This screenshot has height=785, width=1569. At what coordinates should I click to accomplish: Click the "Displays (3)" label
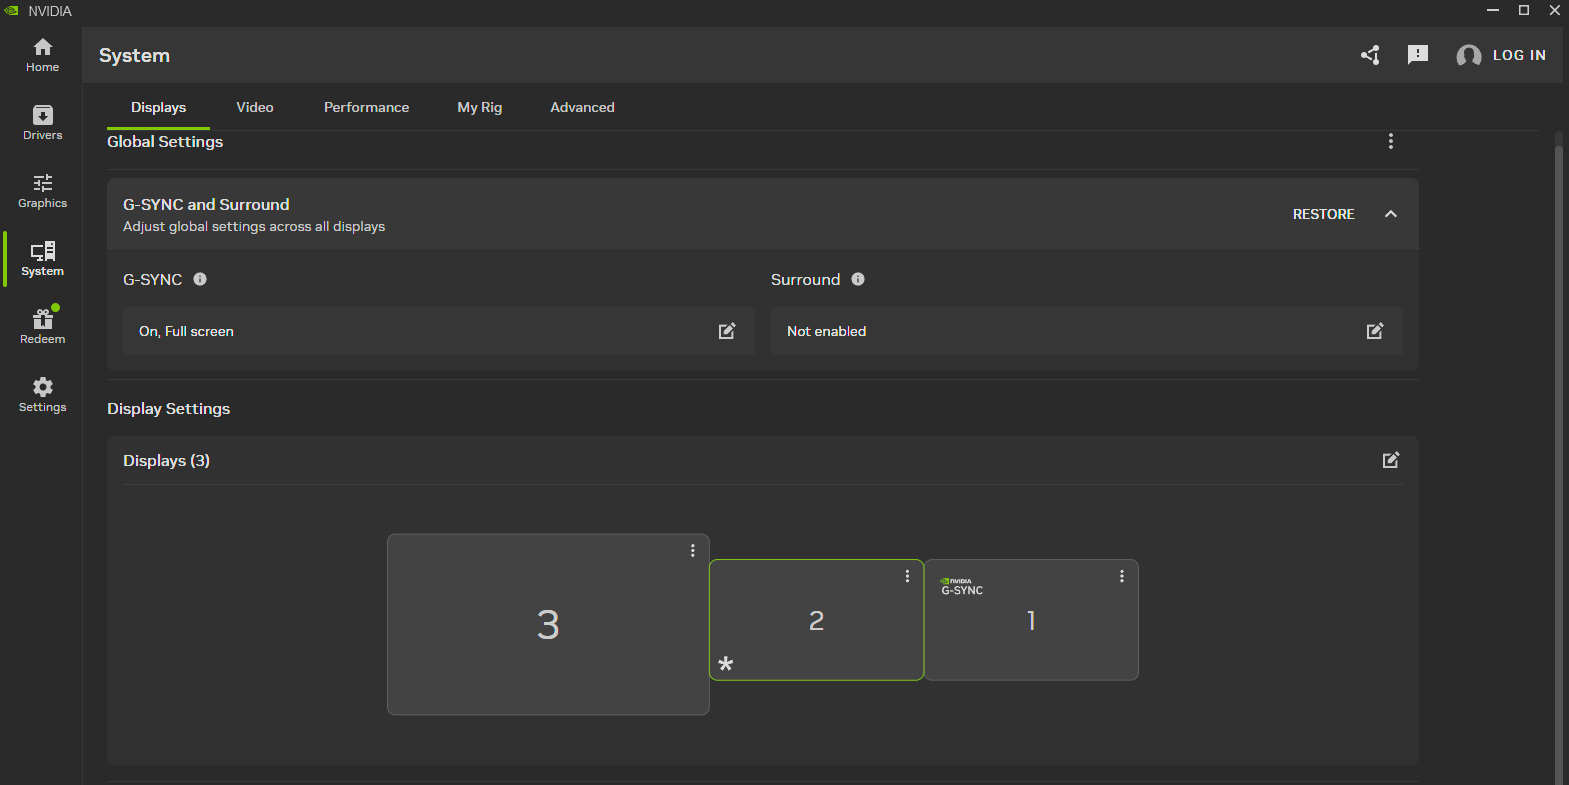166,460
